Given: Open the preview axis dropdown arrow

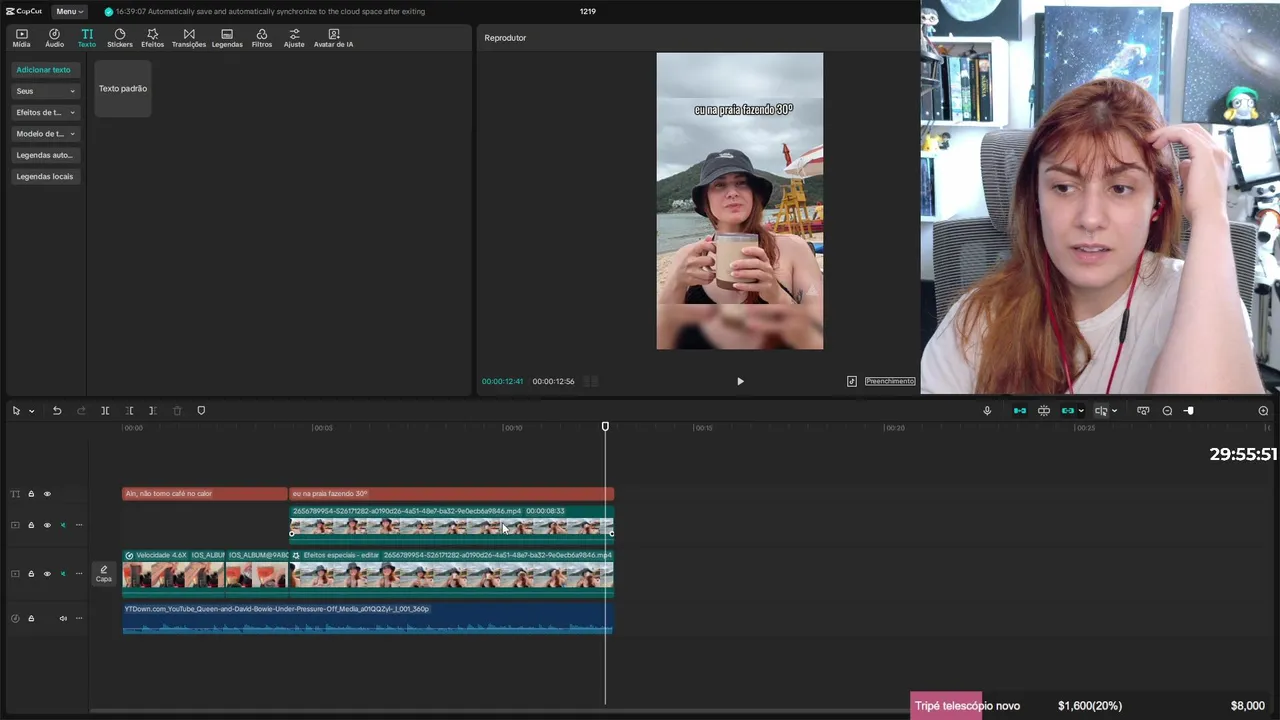Looking at the screenshot, I should coord(1114,411).
